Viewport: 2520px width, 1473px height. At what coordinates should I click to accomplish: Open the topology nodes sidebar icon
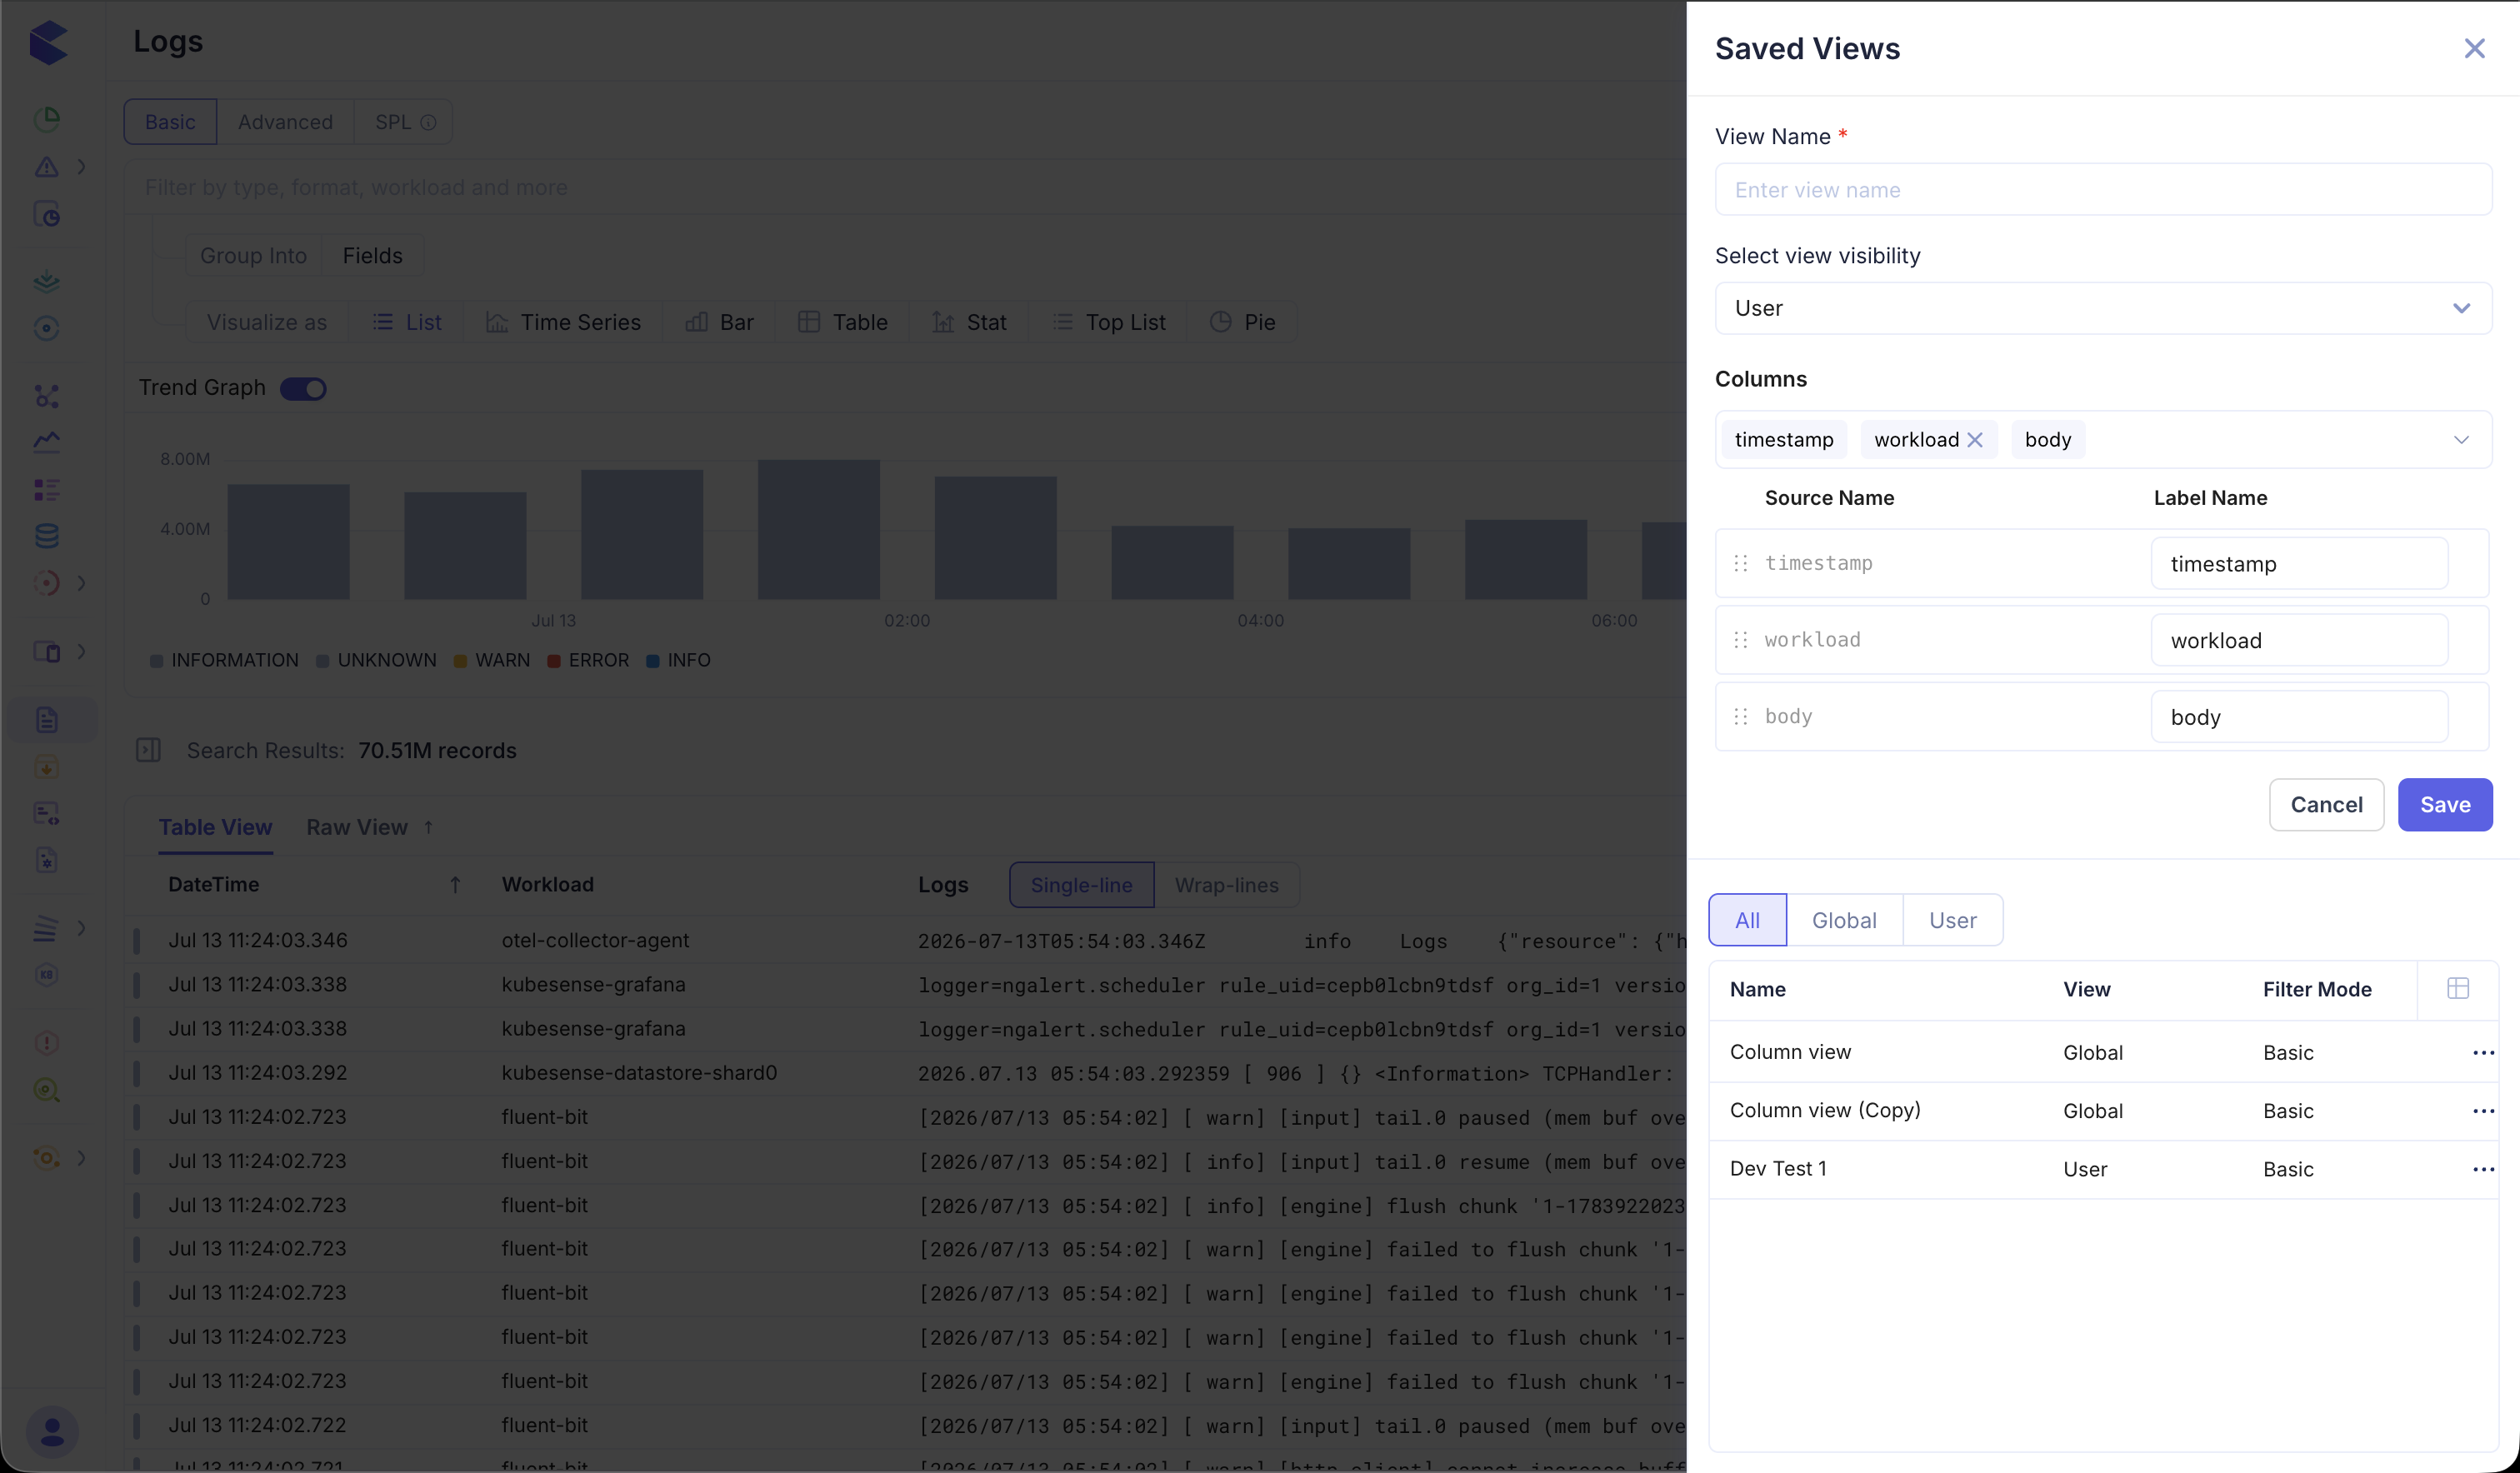click(47, 396)
